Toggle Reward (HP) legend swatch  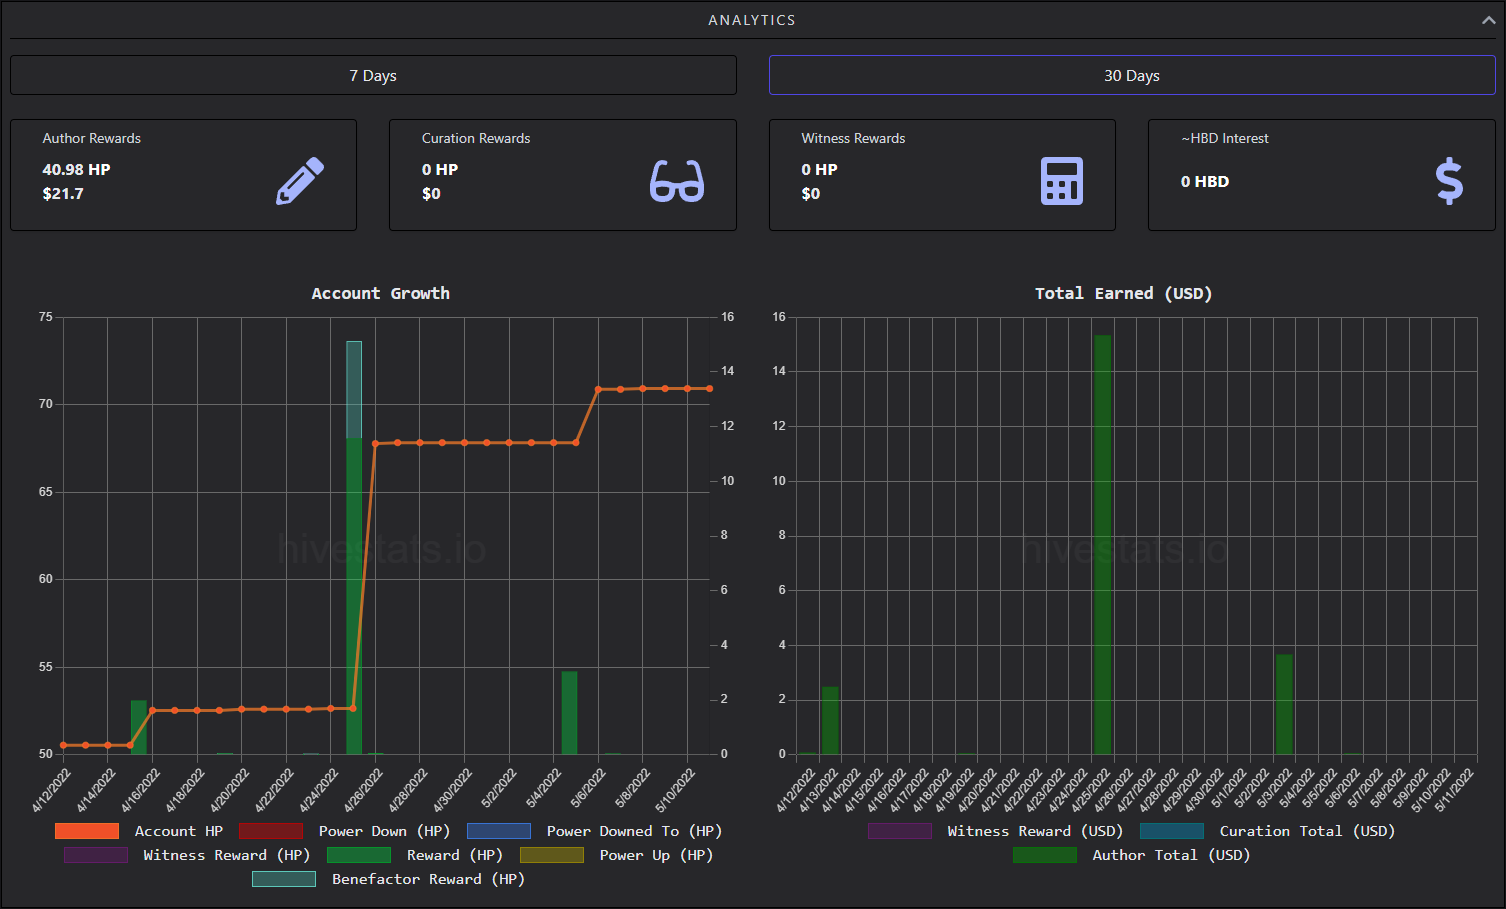[359, 855]
